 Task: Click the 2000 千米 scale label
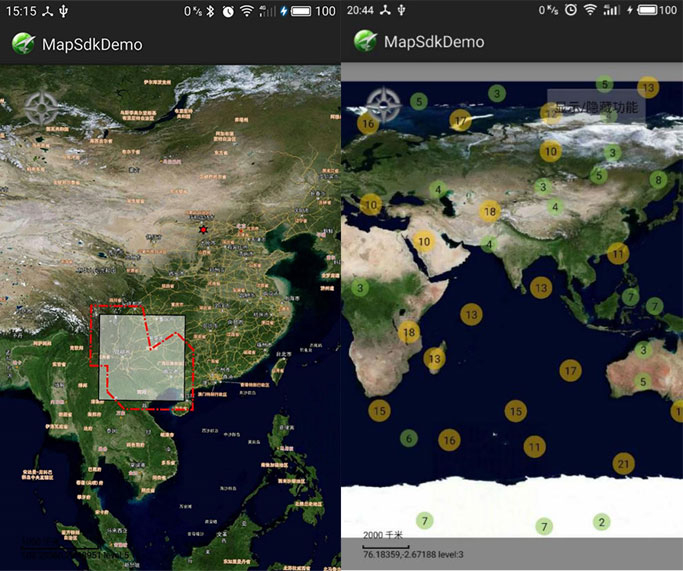tap(383, 535)
